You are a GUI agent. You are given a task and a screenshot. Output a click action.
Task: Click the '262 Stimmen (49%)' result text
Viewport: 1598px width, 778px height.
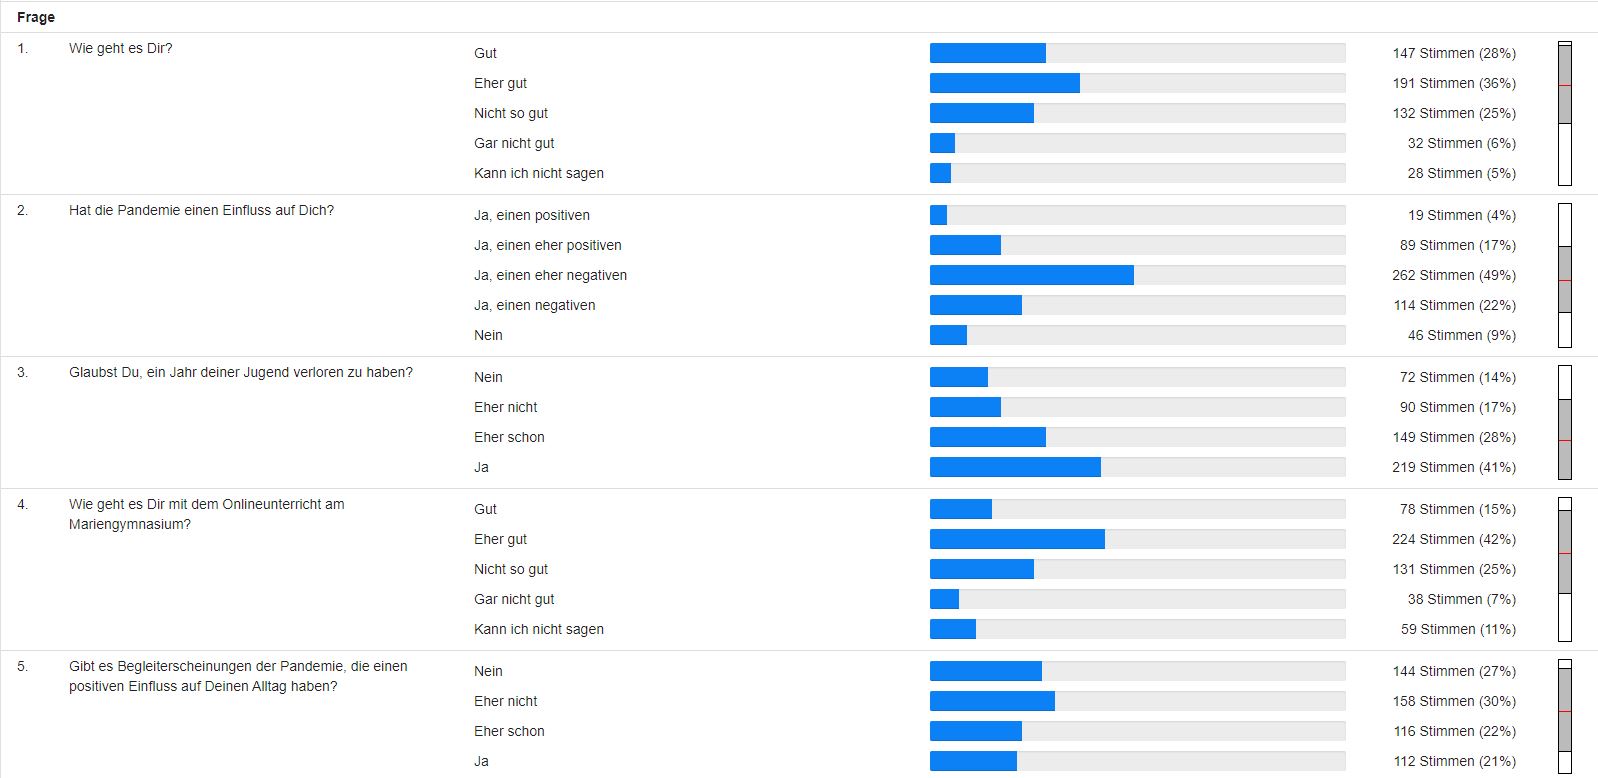1454,275
